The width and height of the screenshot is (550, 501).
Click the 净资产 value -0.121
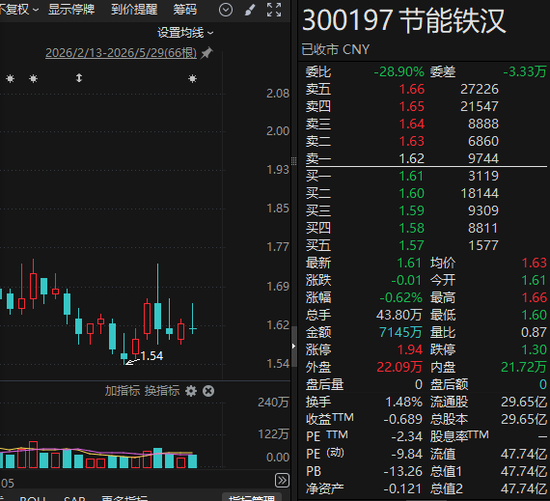[403, 489]
